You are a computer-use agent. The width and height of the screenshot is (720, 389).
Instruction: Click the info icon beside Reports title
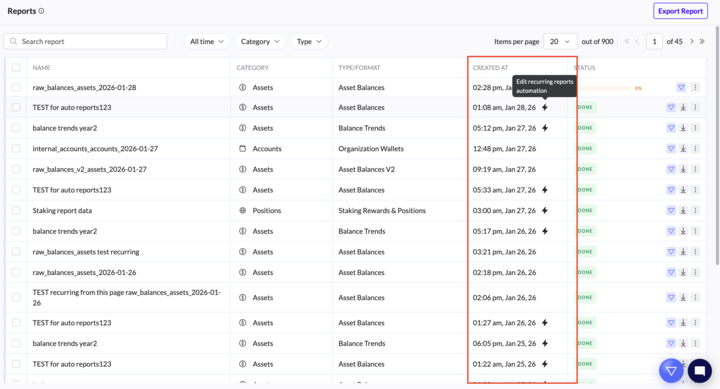(41, 11)
